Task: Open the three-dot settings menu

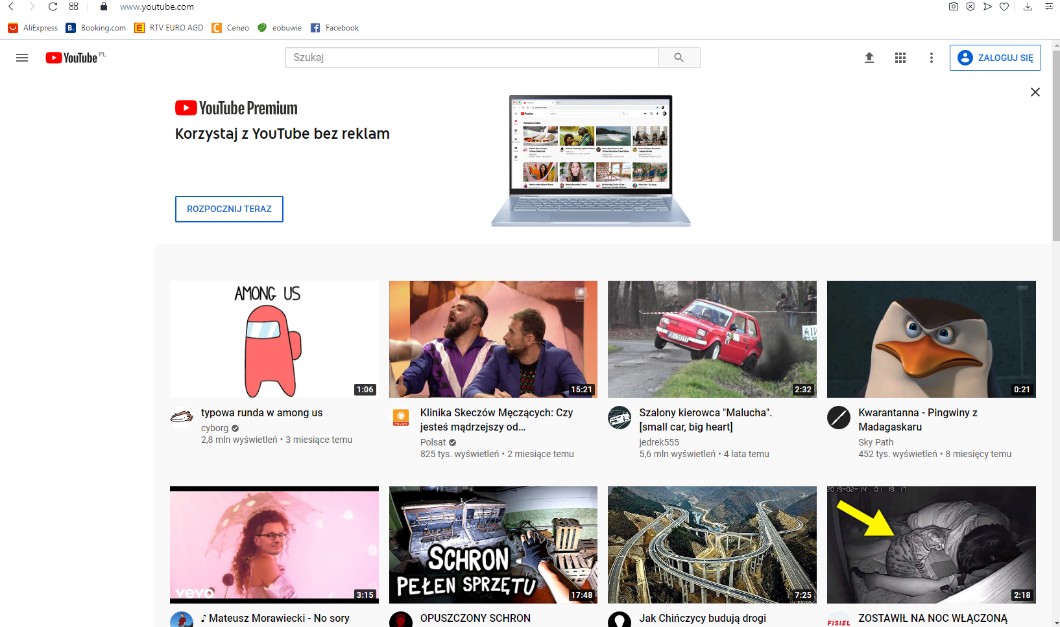Action: [x=931, y=58]
